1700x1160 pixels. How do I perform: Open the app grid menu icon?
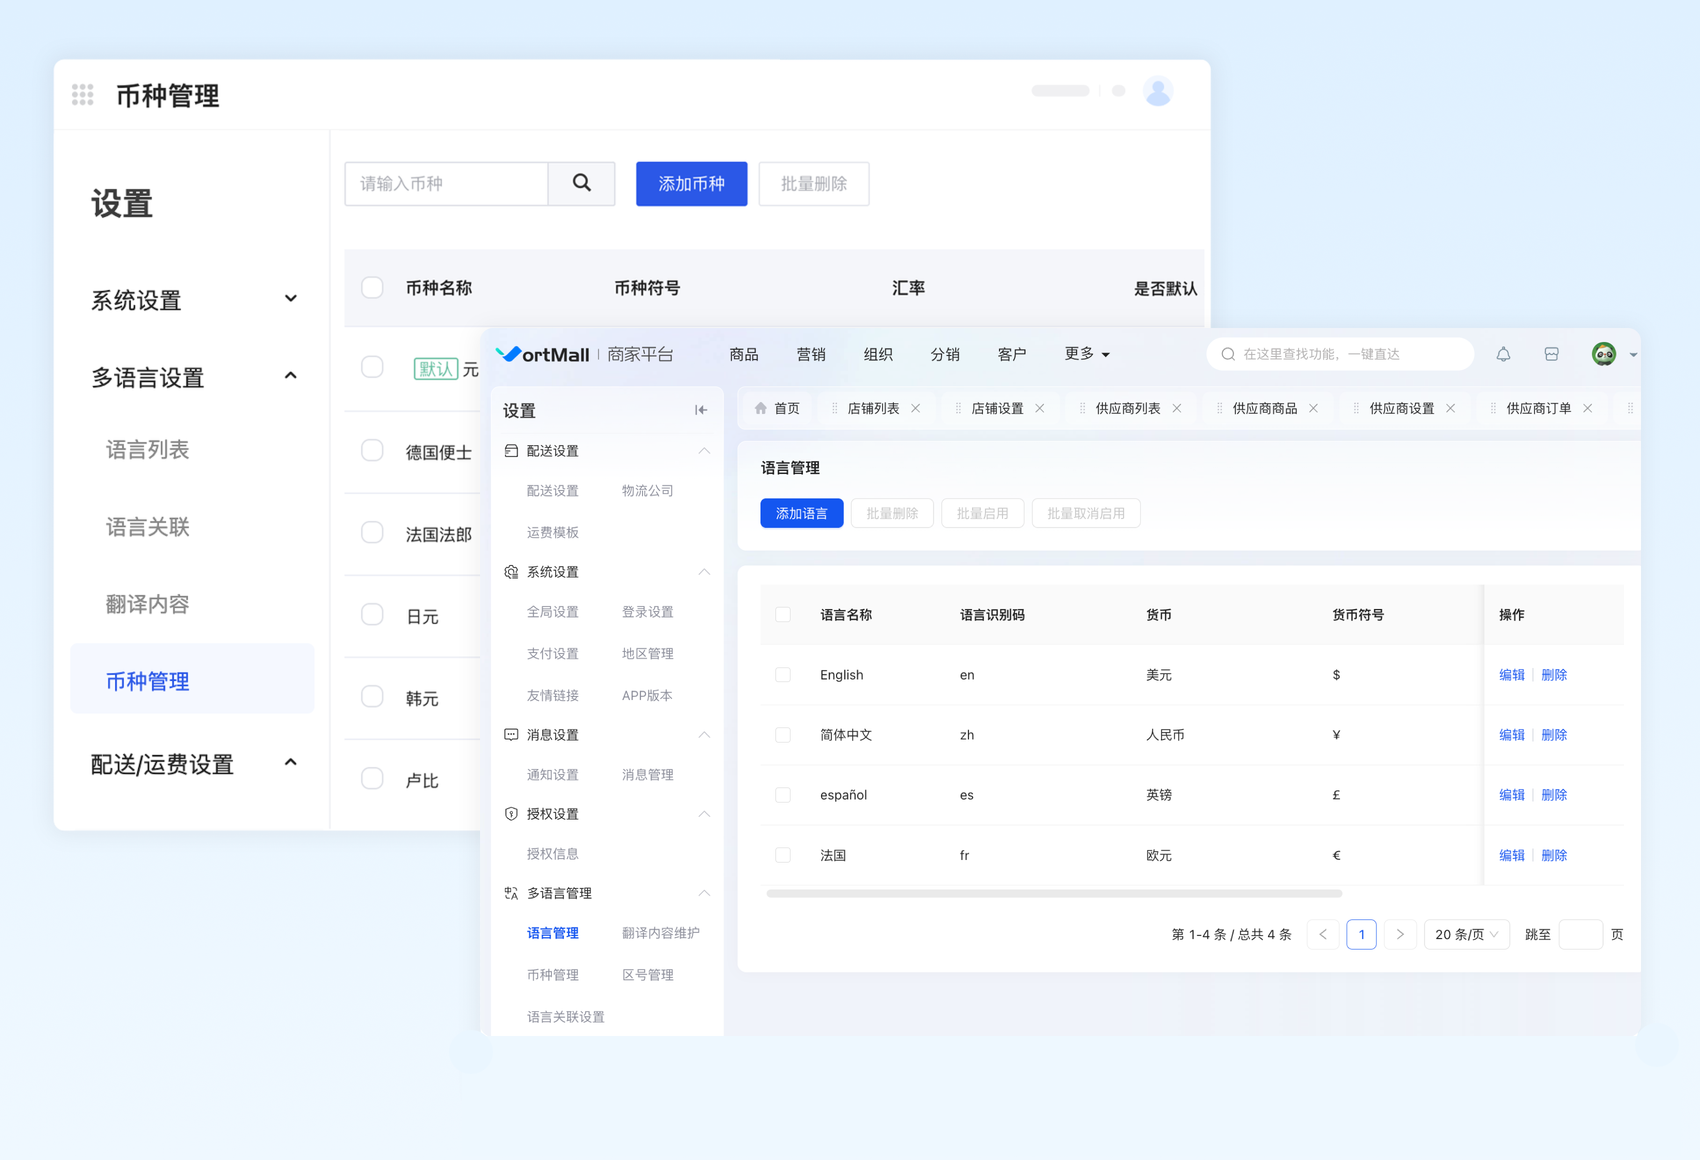(x=83, y=95)
